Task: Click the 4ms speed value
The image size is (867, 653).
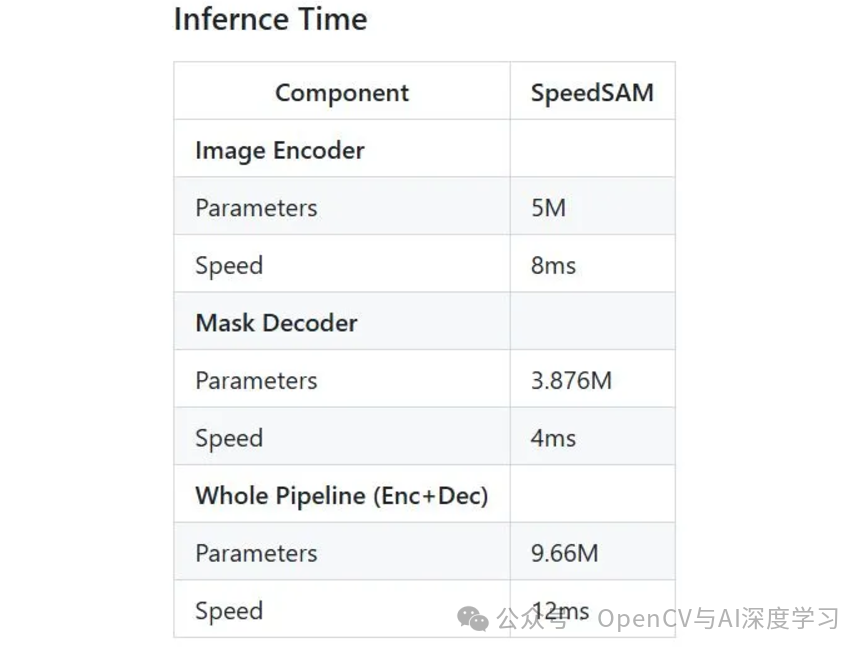Action: [554, 439]
